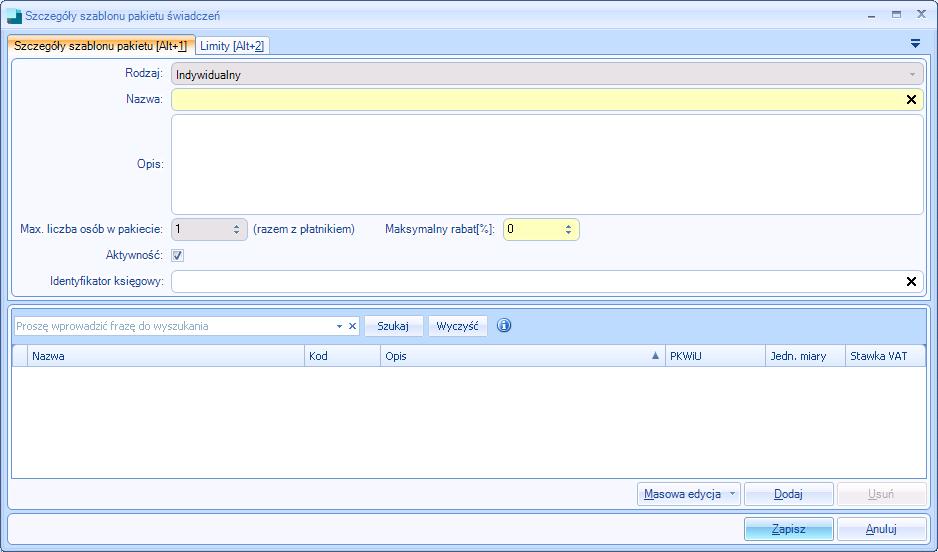Open the Rodzaj dropdown showing Indywidualny

[x=547, y=75]
